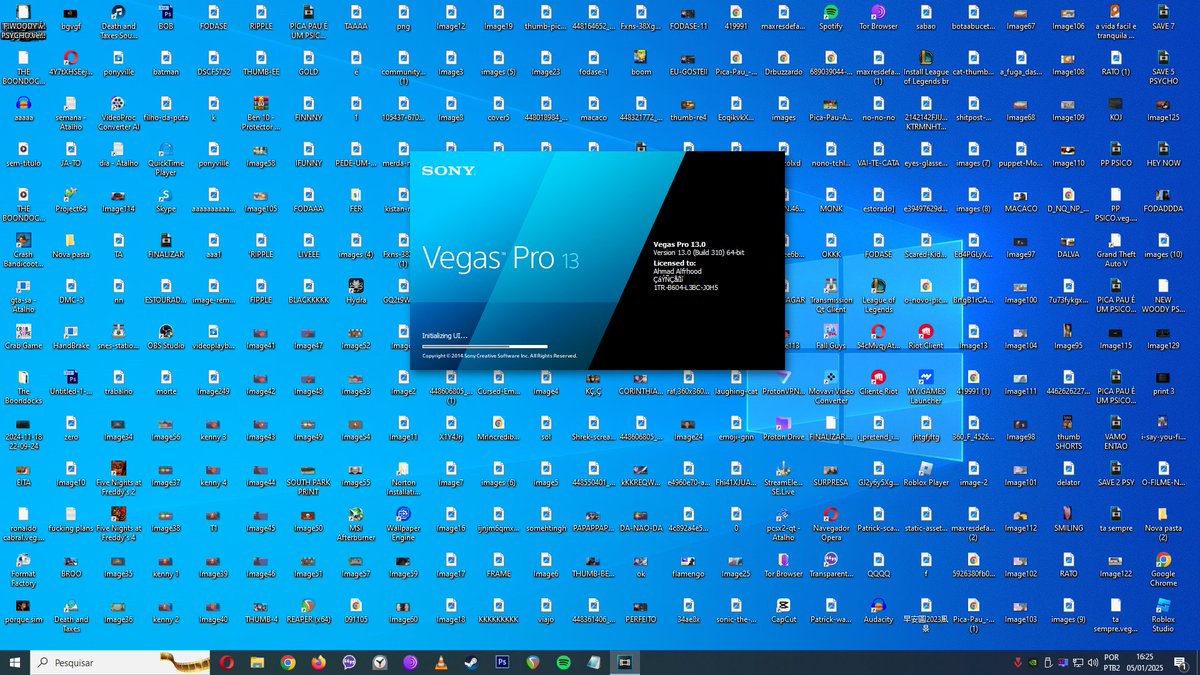Open the Grand Theft Auto V shortcut
The height and width of the screenshot is (675, 1200).
pyautogui.click(x=1115, y=250)
